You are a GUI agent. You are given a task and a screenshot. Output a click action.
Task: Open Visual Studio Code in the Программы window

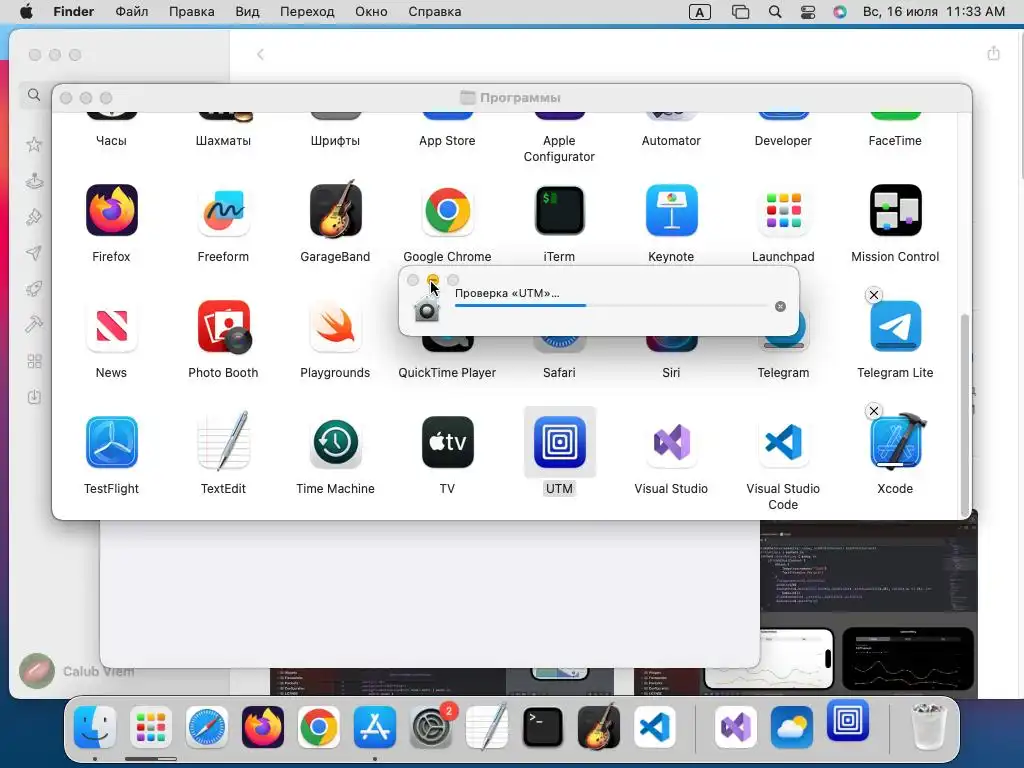pos(783,442)
